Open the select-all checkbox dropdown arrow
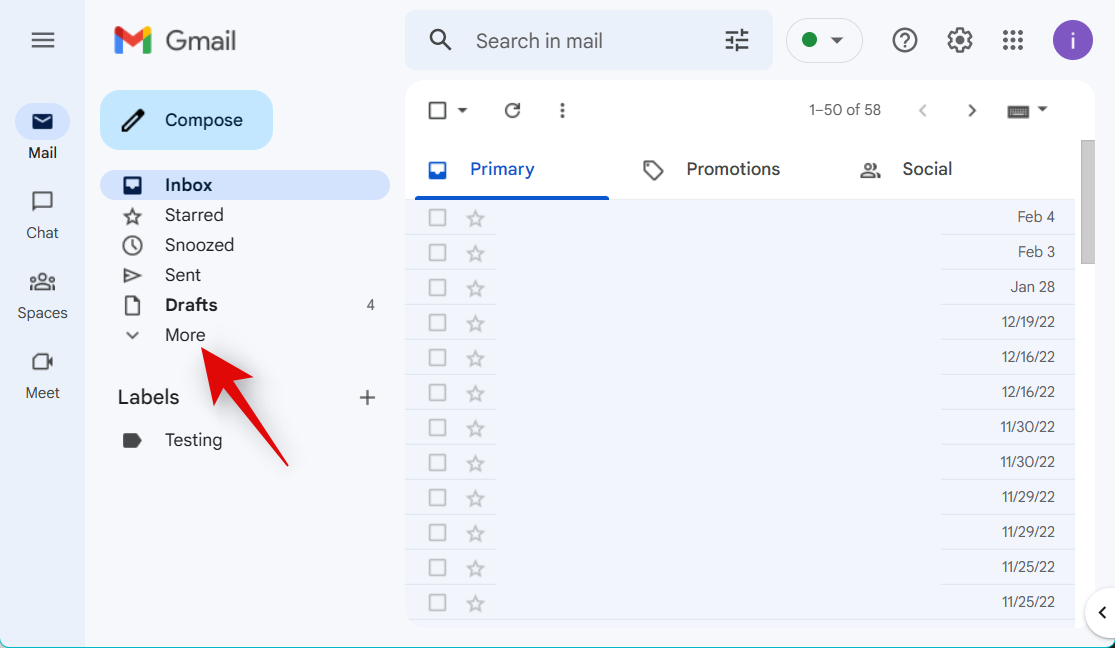The height and width of the screenshot is (648, 1115). click(462, 110)
